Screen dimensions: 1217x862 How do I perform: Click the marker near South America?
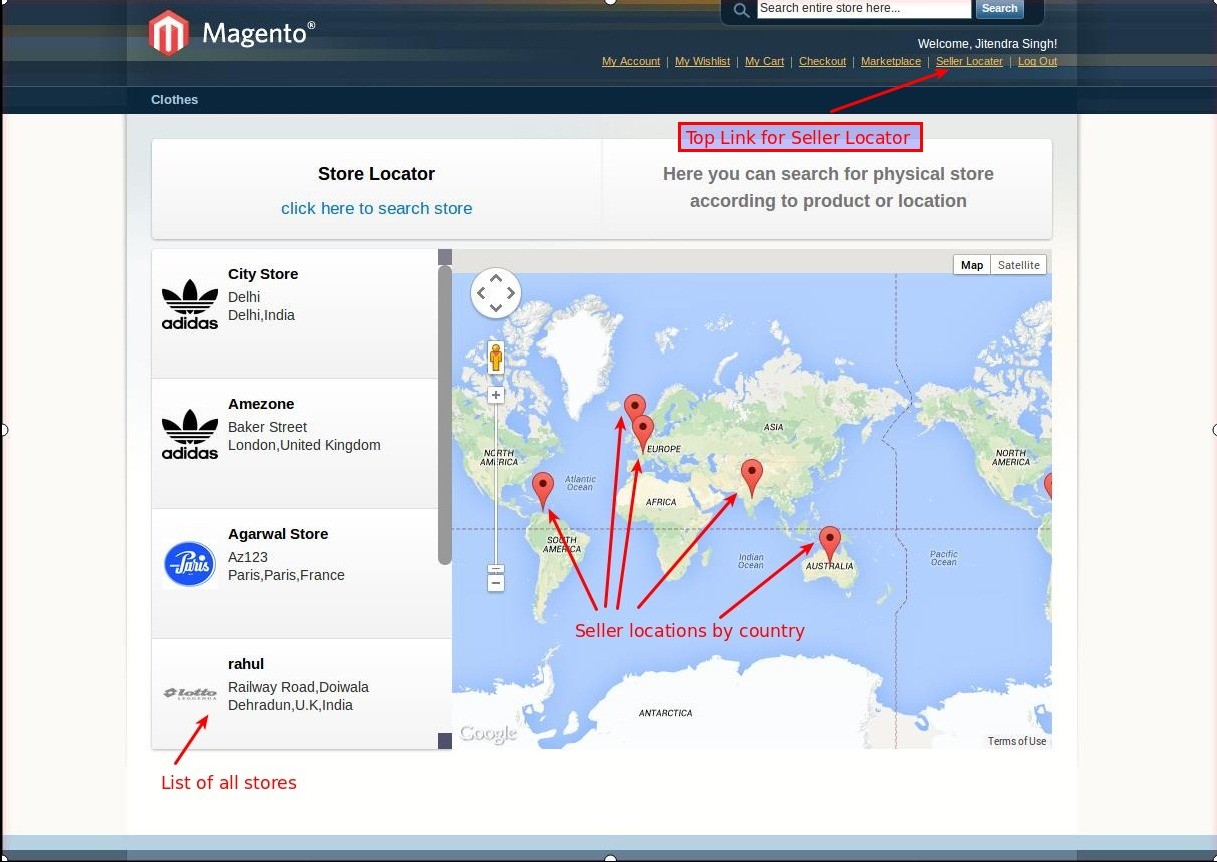click(x=542, y=491)
